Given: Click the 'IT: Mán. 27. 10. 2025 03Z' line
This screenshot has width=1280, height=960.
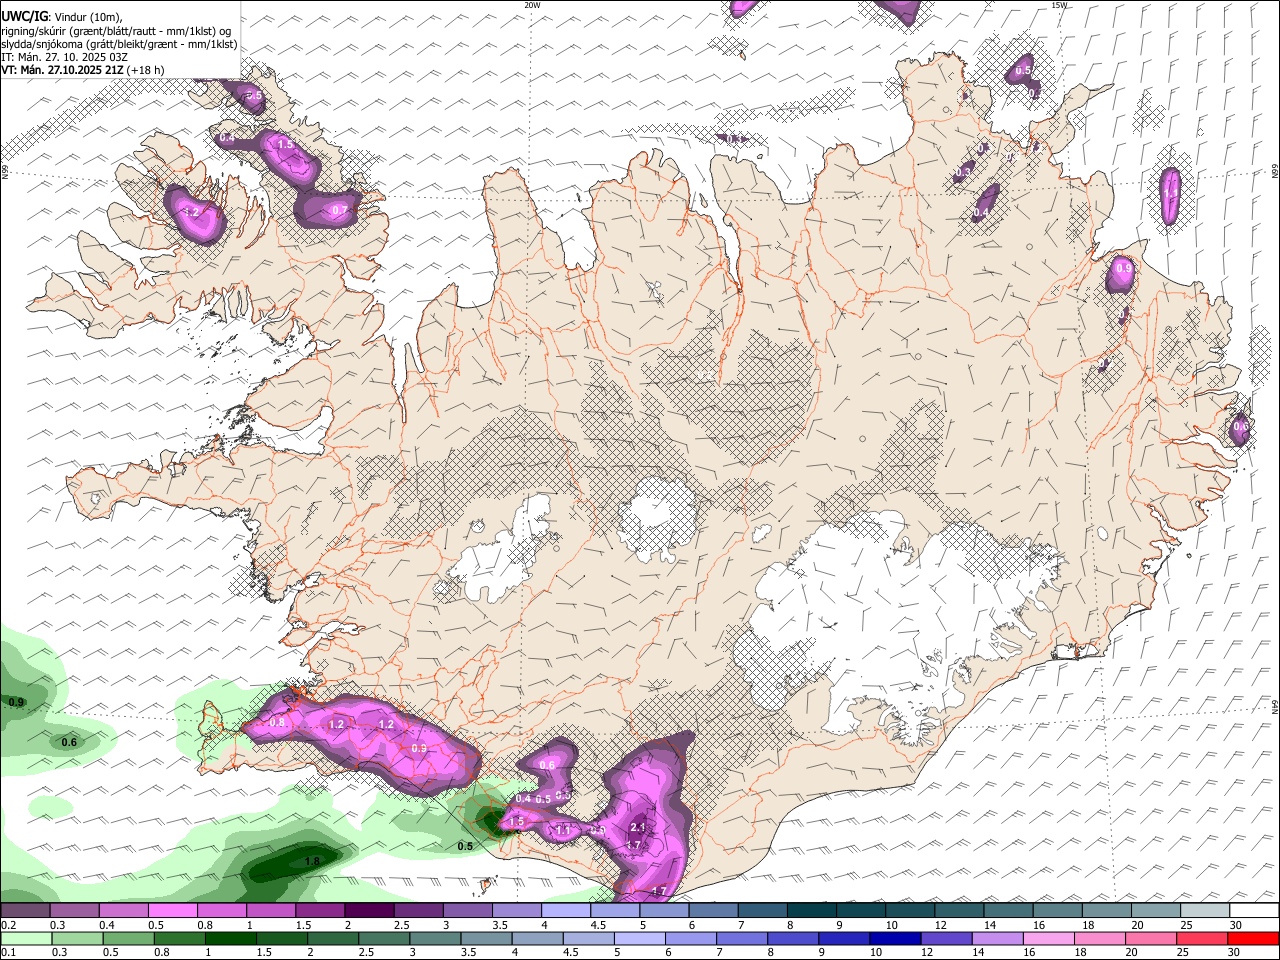Looking at the screenshot, I should coord(64,57).
